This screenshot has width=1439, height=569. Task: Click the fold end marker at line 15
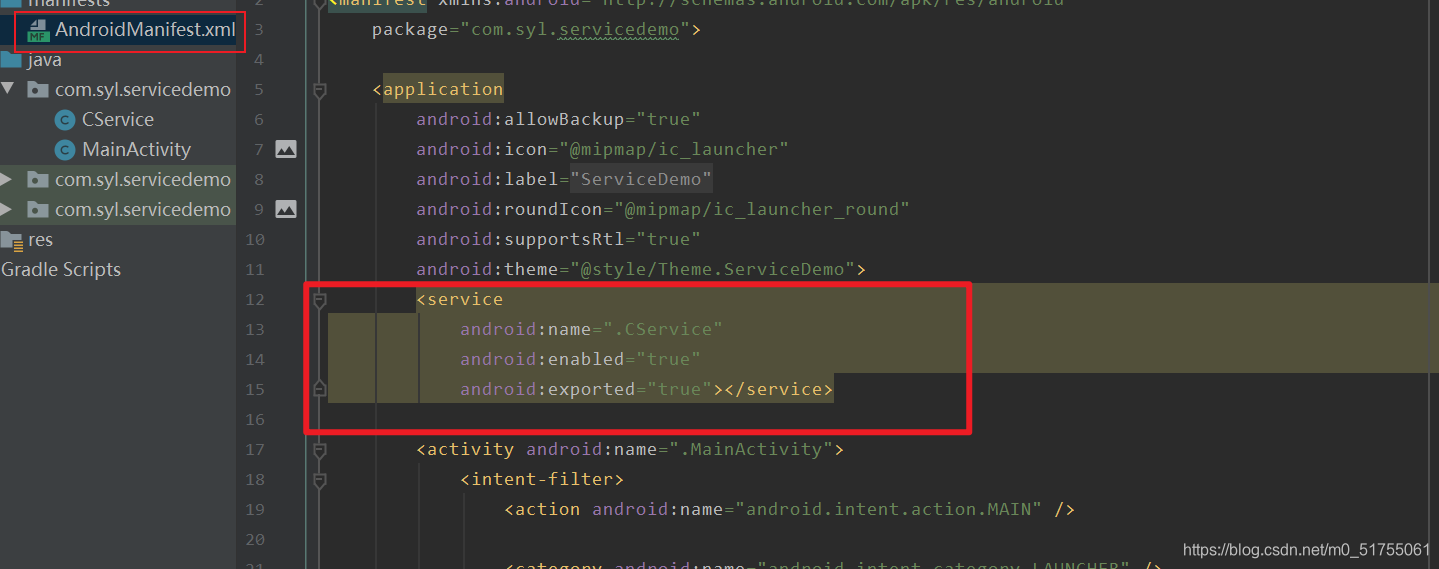320,389
